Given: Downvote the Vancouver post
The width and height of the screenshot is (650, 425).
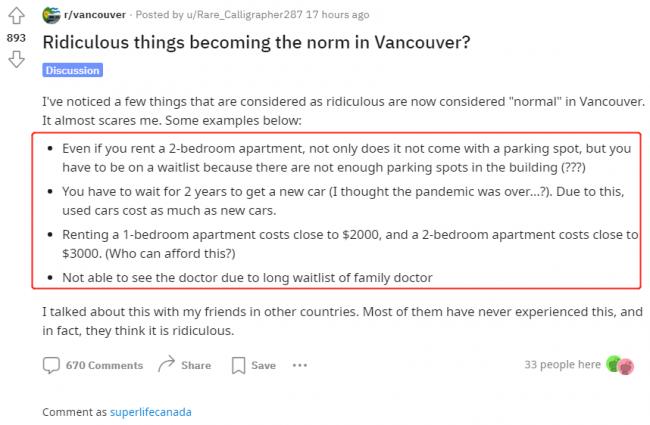Looking at the screenshot, I should [x=16, y=59].
